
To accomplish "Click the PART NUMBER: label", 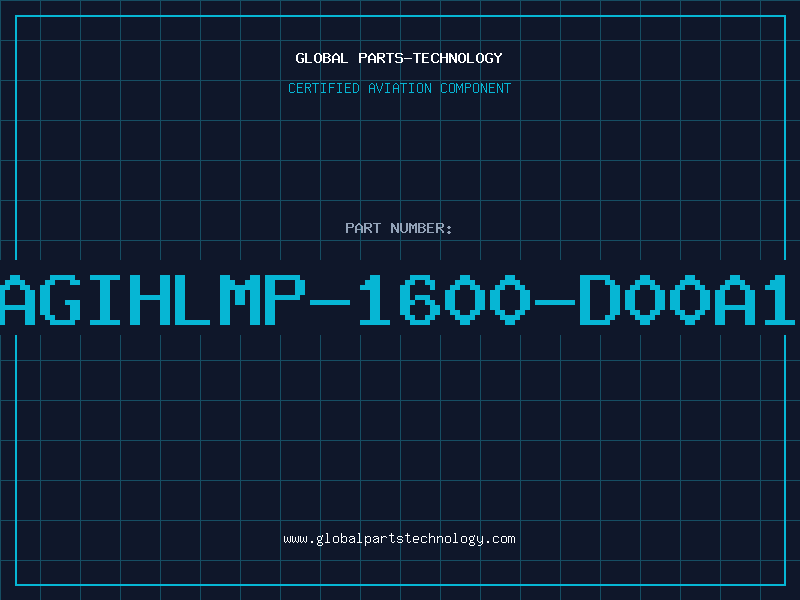I will (x=399, y=228).
